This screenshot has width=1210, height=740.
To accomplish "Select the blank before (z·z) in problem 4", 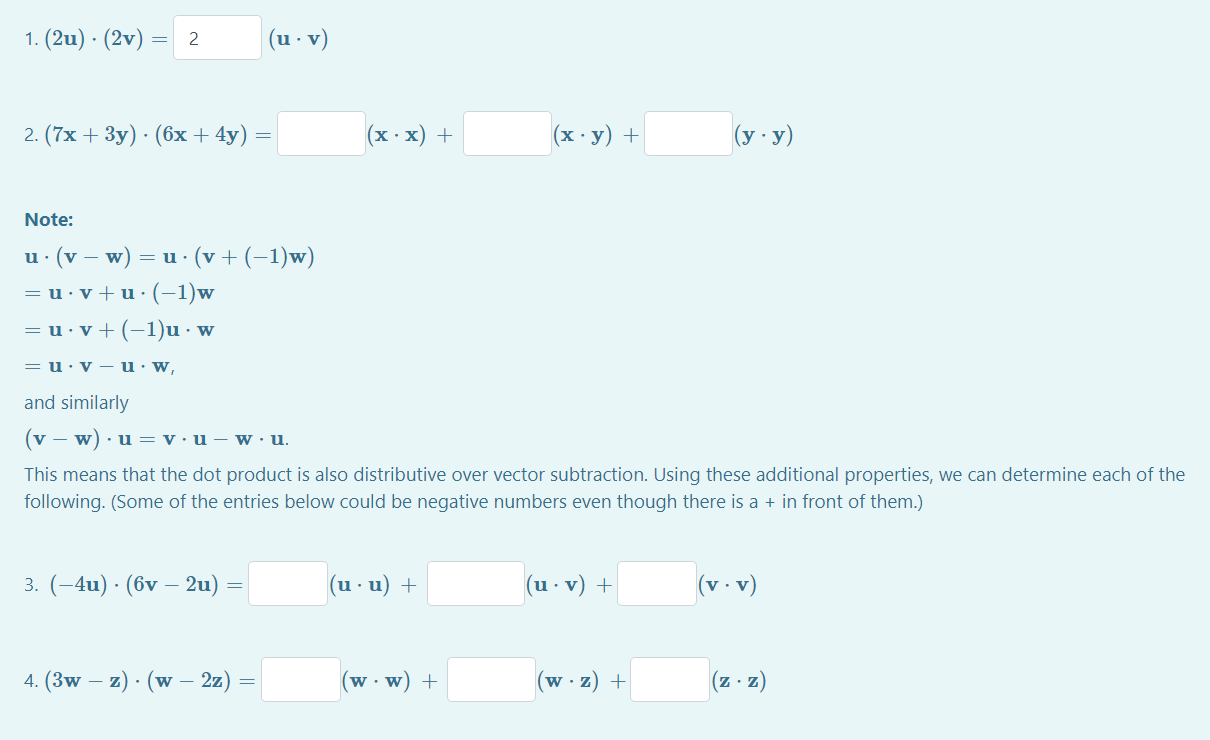I will click(670, 678).
